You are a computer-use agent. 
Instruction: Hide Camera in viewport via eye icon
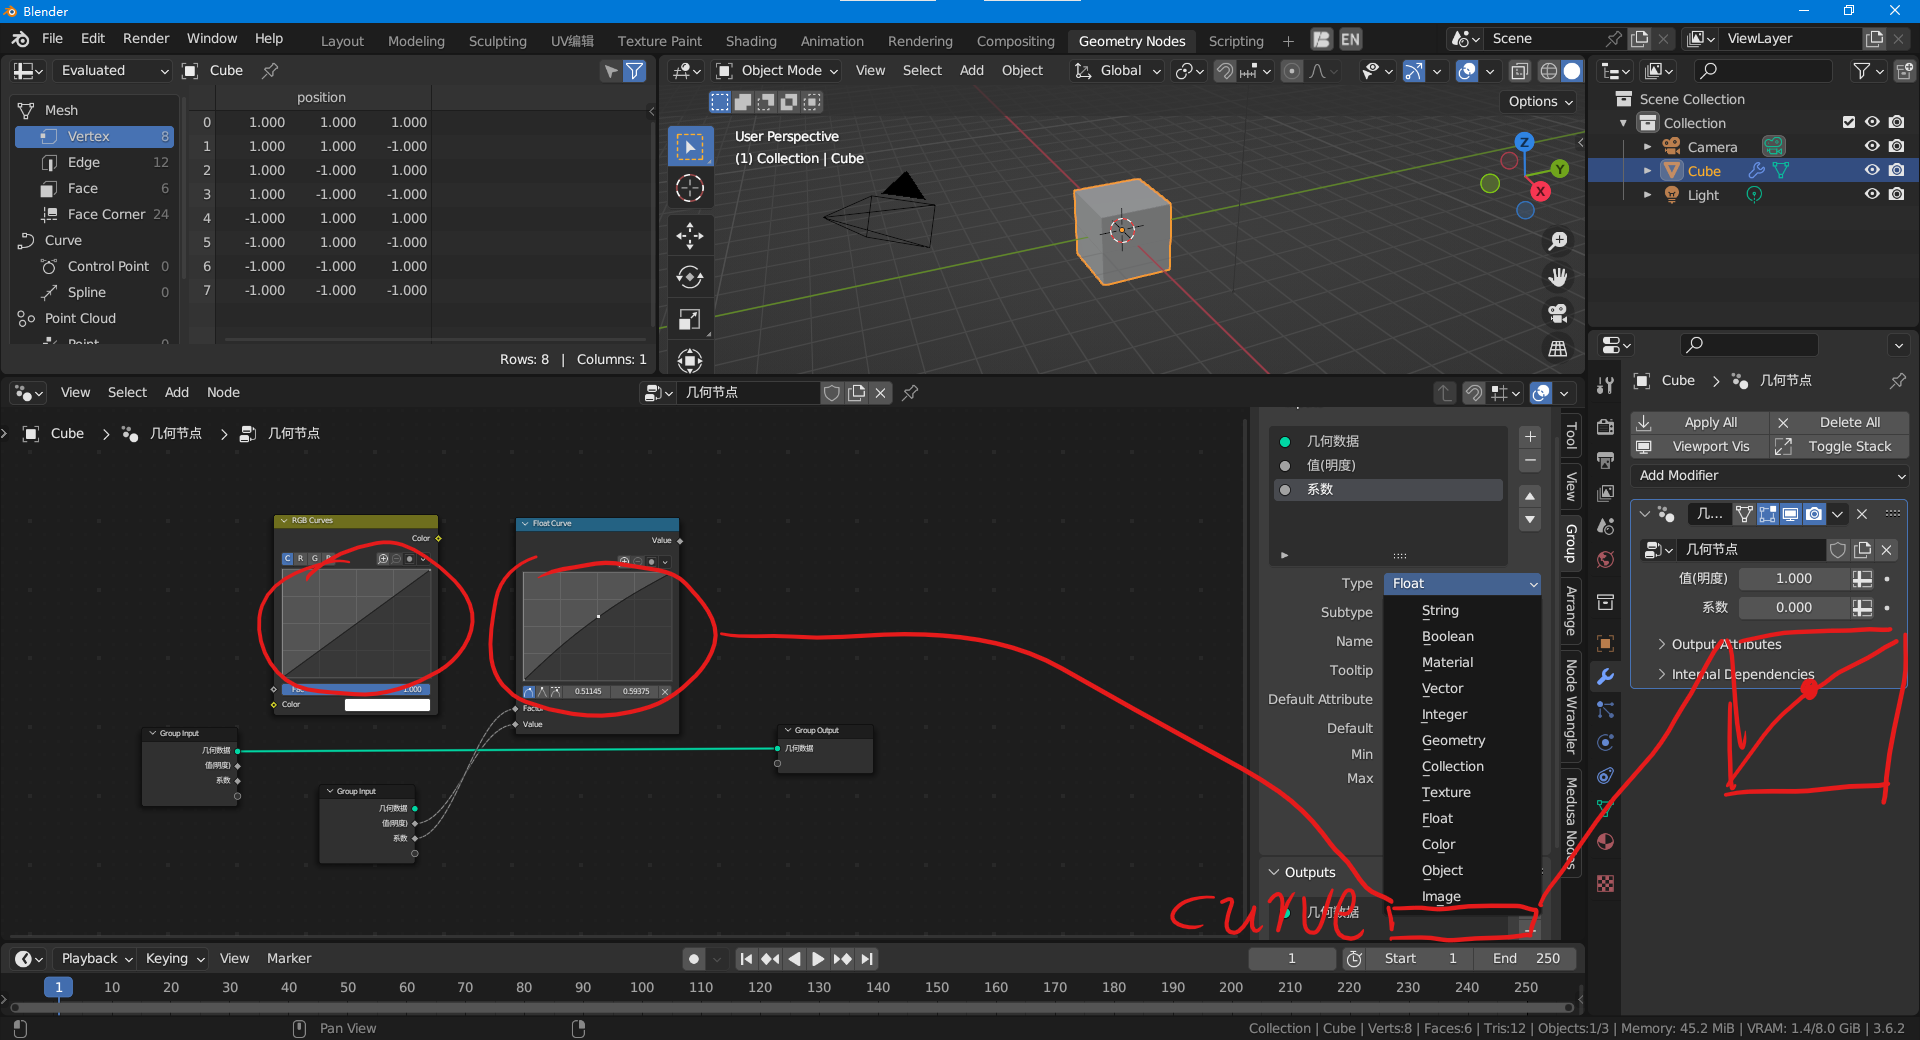click(x=1872, y=146)
